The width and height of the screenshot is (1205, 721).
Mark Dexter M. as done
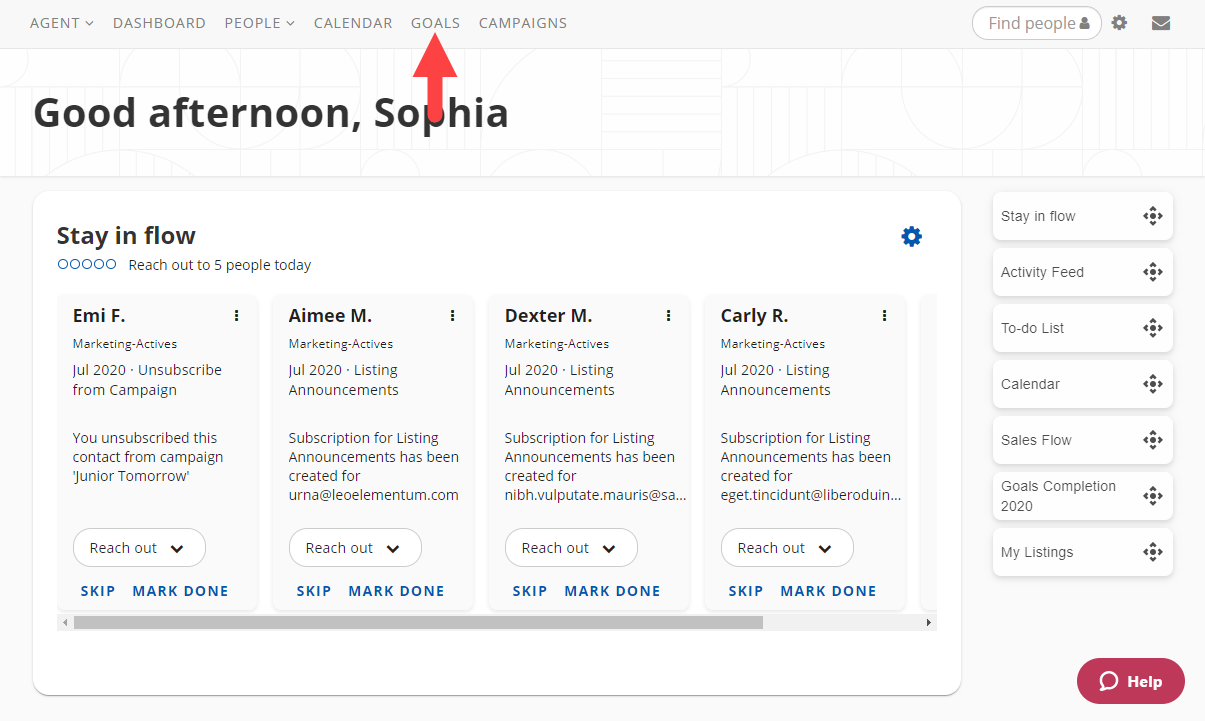[x=612, y=591]
